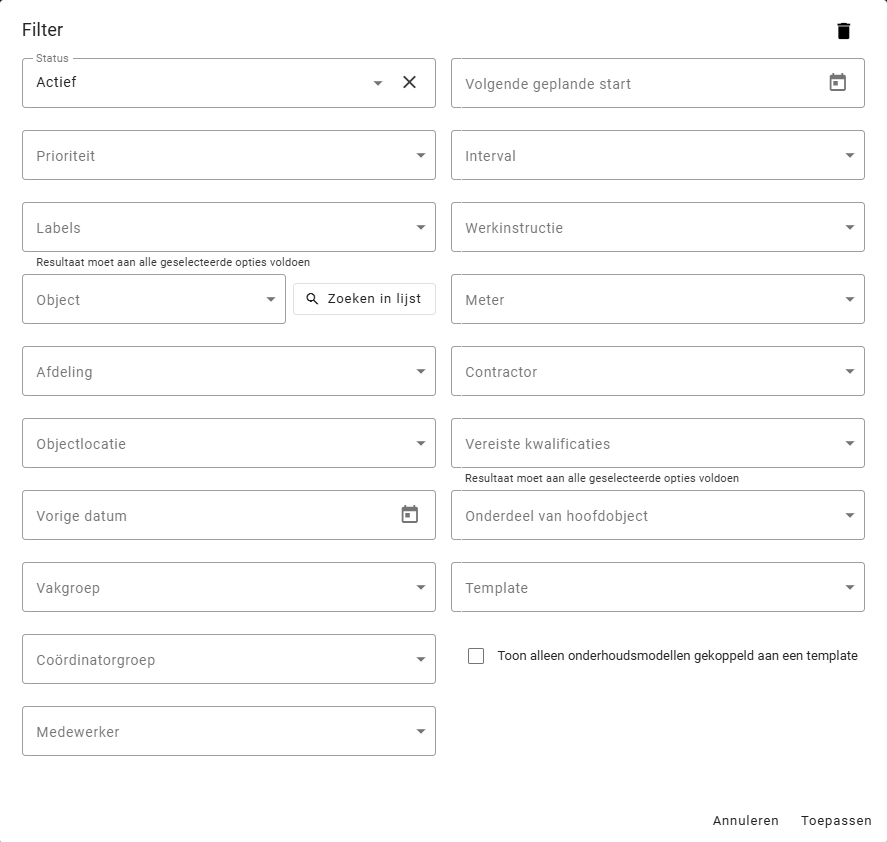The image size is (887, 842).
Task: Click inside the Vorige datum field
Action: pyautogui.click(x=200, y=516)
